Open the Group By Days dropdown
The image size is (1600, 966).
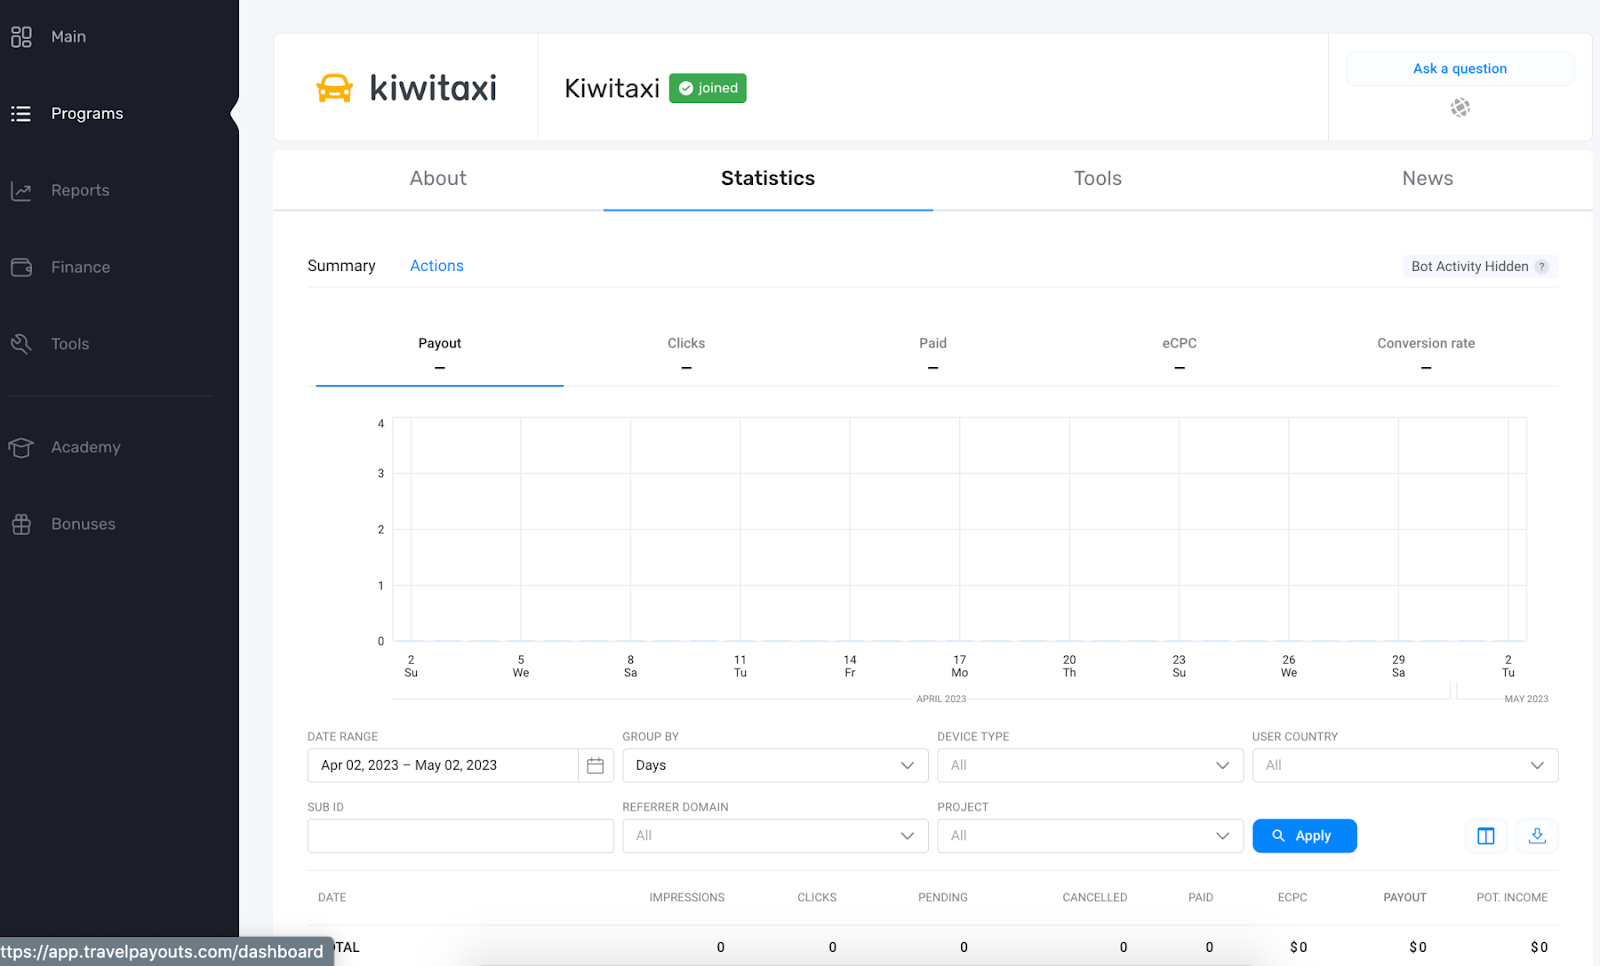[x=775, y=766]
